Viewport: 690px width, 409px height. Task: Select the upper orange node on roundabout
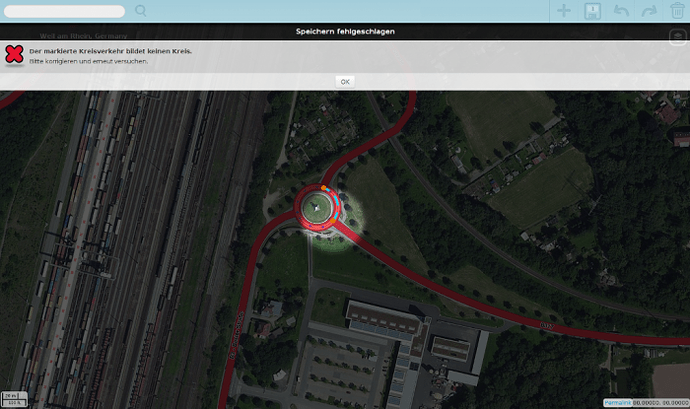(325, 188)
